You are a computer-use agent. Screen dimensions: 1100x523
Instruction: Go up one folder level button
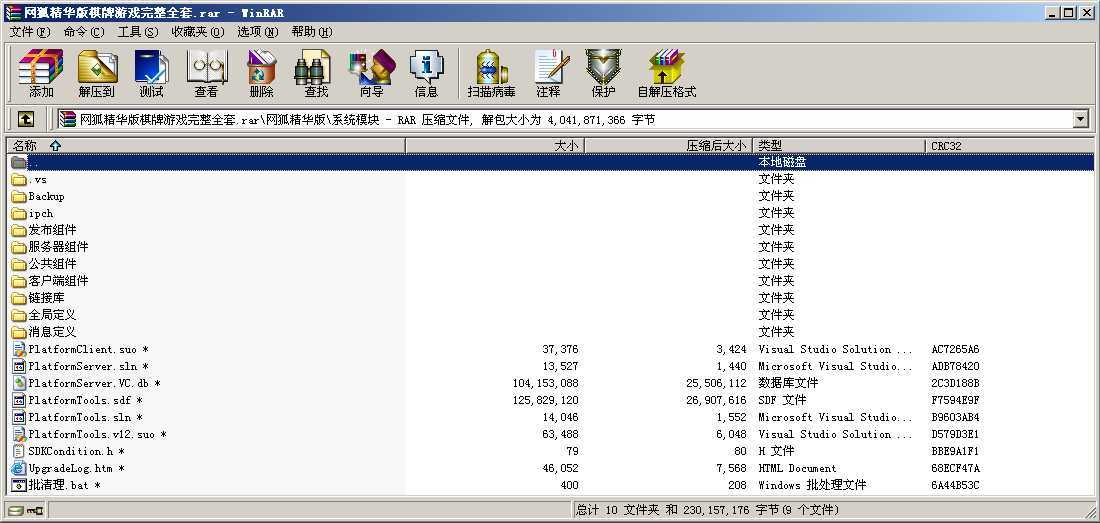coord(26,119)
